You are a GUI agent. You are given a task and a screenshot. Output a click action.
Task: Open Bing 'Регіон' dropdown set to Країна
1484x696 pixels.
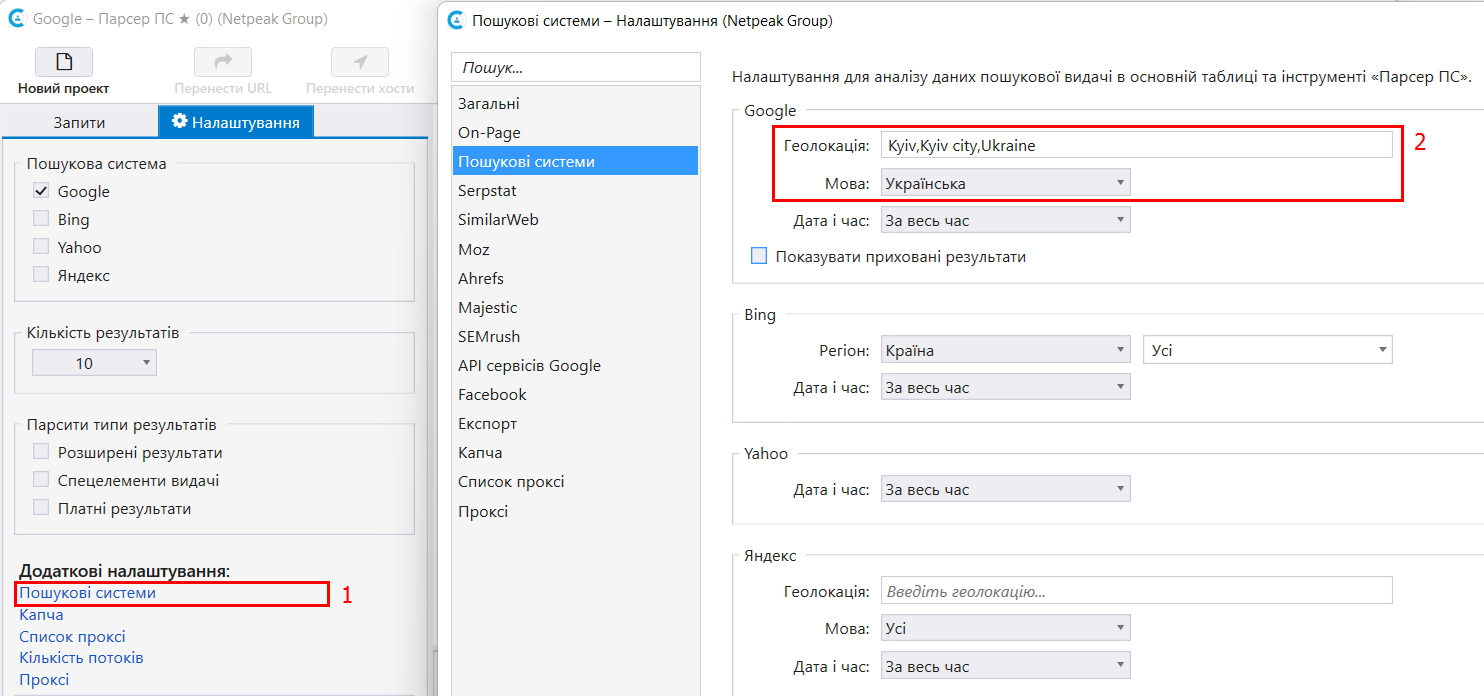tap(1005, 351)
